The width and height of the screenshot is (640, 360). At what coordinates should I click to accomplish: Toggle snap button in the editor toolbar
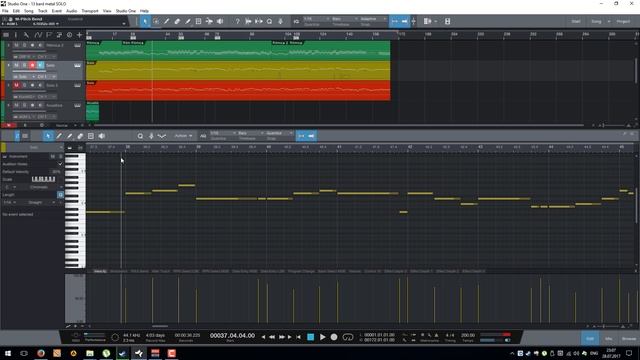coord(311,136)
